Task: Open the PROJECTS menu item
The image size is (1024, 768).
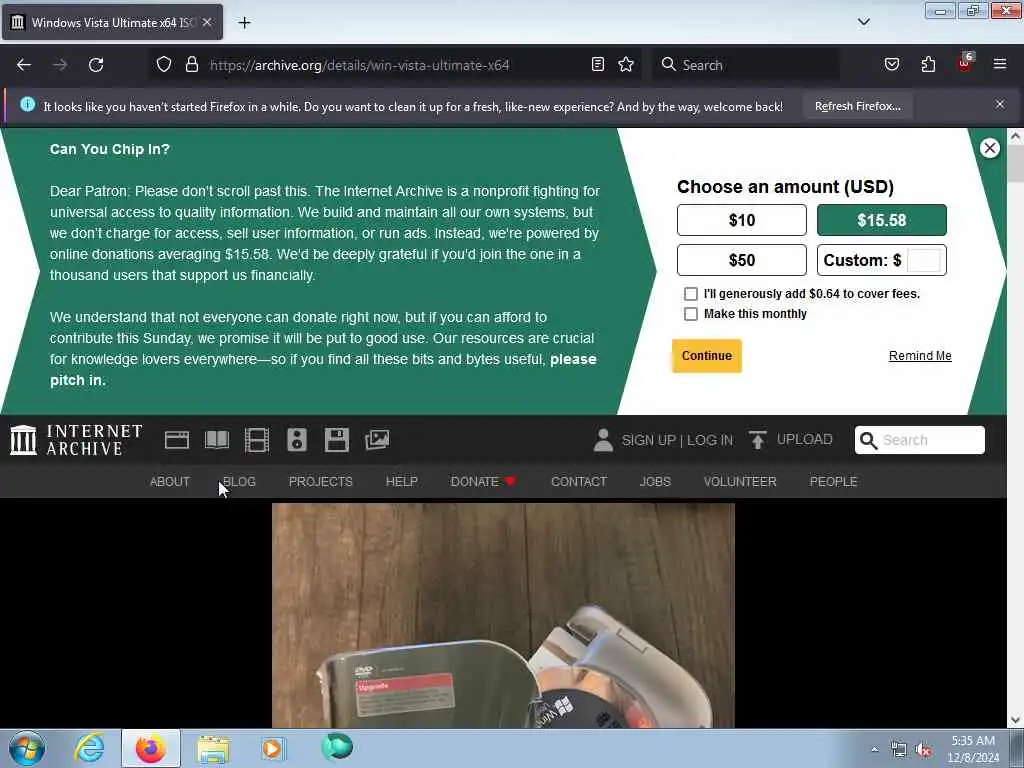Action: click(321, 481)
